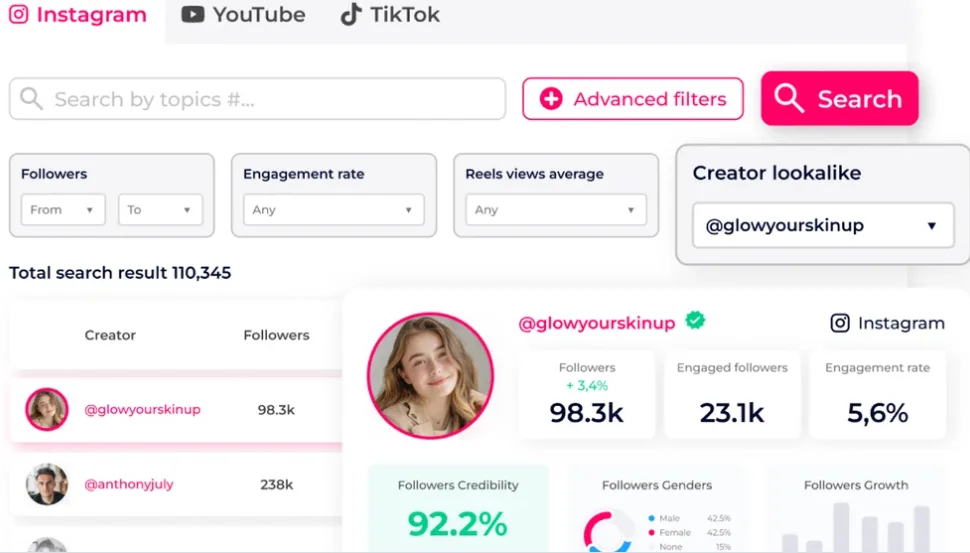Click the Followers Growth bar chart

coord(856,527)
